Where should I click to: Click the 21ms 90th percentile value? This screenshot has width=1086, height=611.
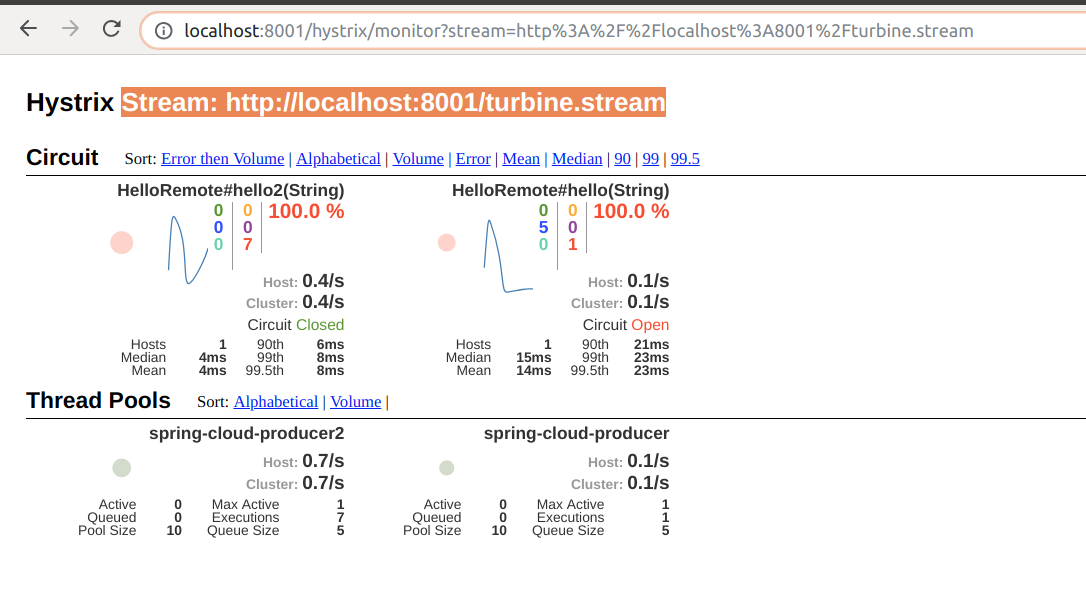click(652, 344)
